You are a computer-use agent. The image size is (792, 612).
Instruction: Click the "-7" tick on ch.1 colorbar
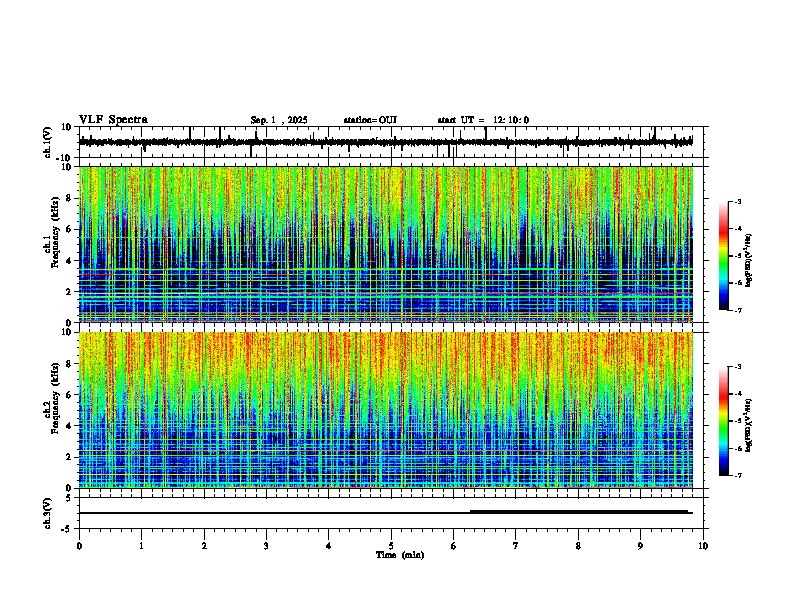738,310
